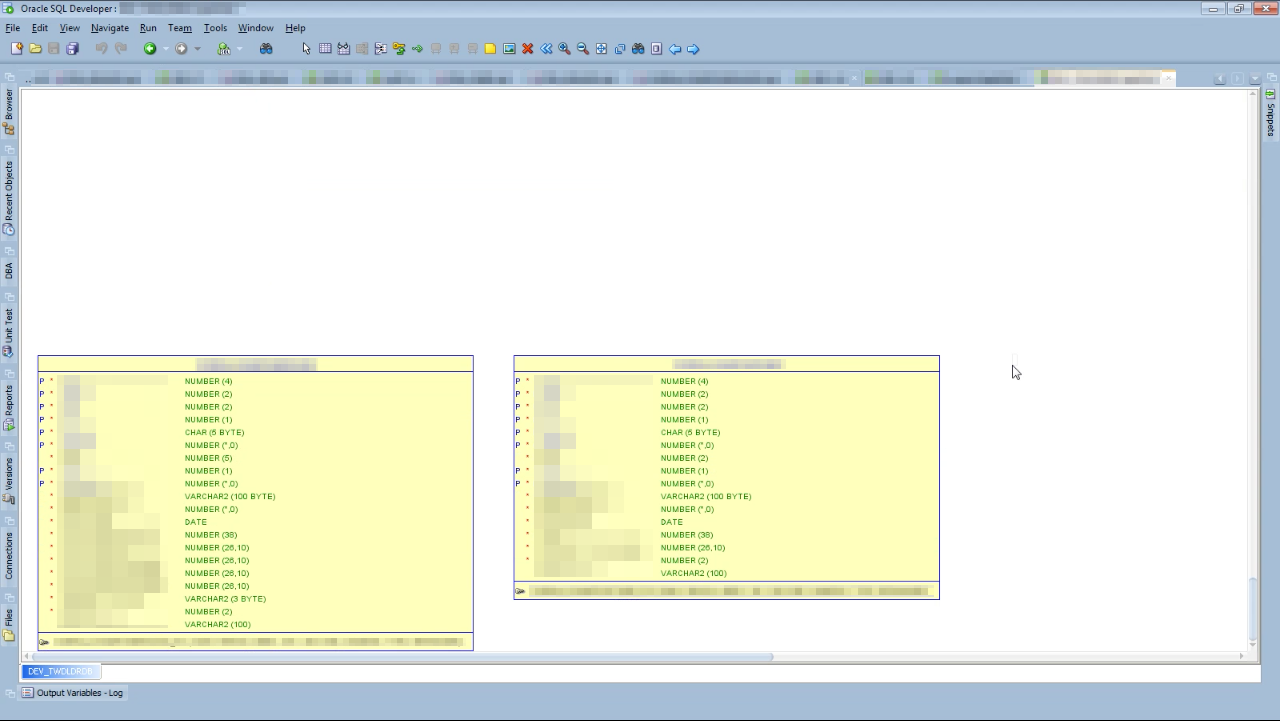Image resolution: width=1280 pixels, height=721 pixels.
Task: Expand the DBA side panel
Action: click(x=9, y=271)
